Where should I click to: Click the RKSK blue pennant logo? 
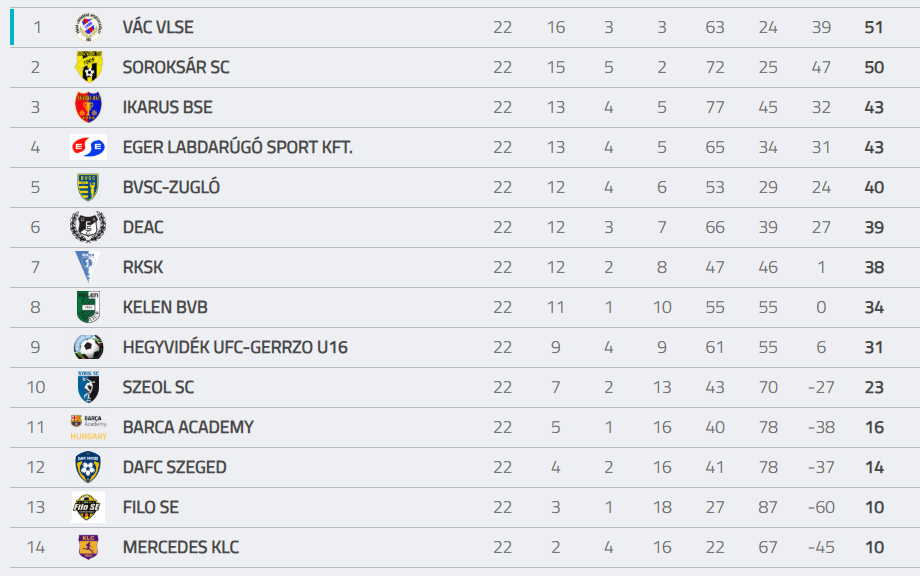point(88,267)
